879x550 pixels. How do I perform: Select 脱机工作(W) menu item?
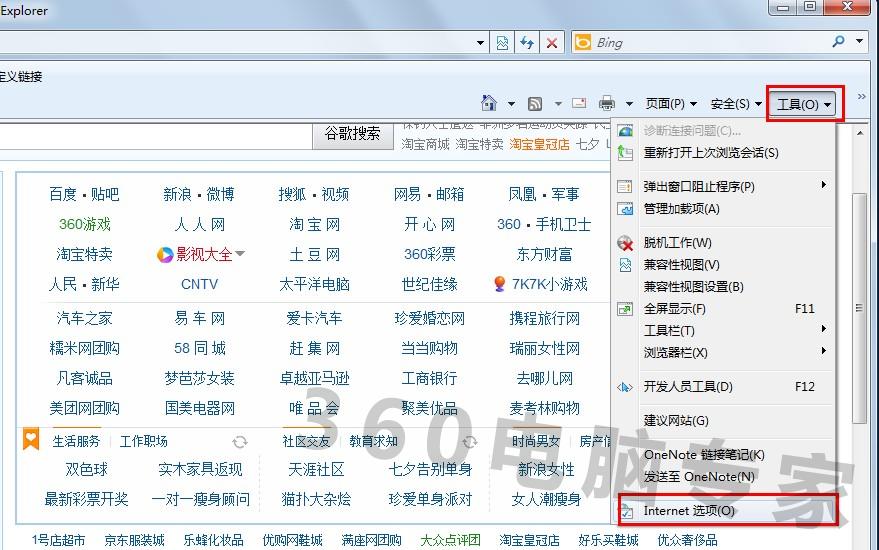[x=724, y=242]
